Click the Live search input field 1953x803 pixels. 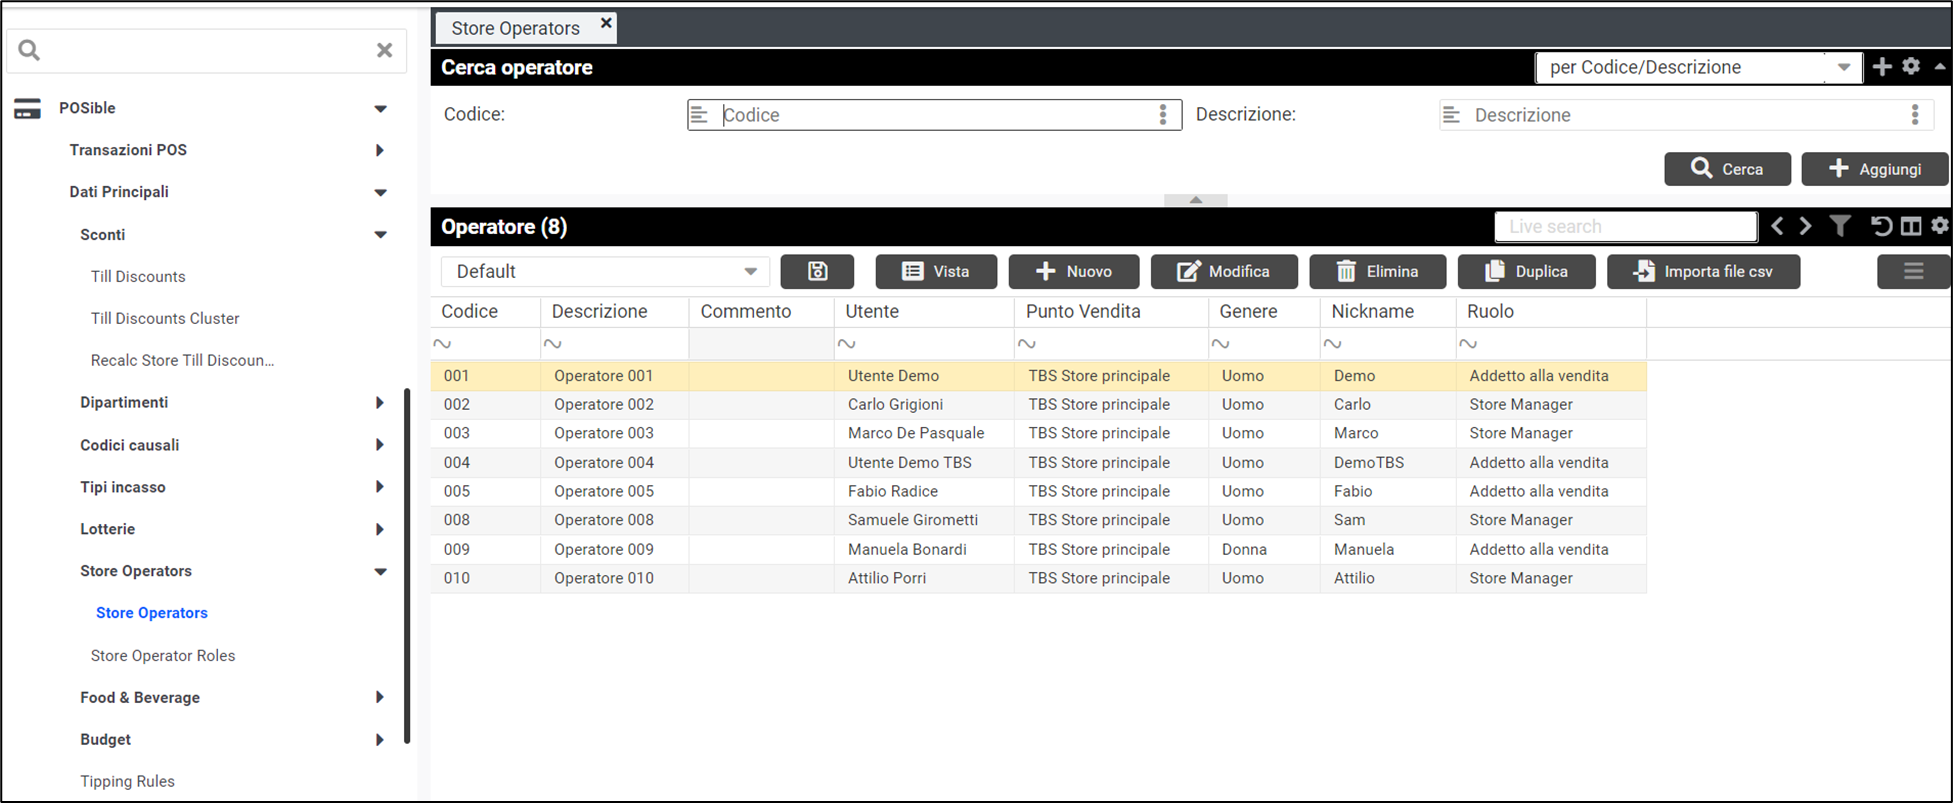pos(1625,226)
